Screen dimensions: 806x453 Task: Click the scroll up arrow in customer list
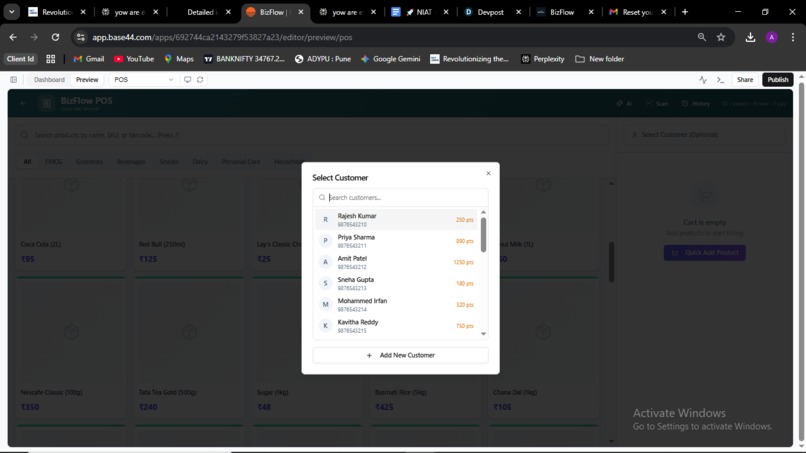483,212
